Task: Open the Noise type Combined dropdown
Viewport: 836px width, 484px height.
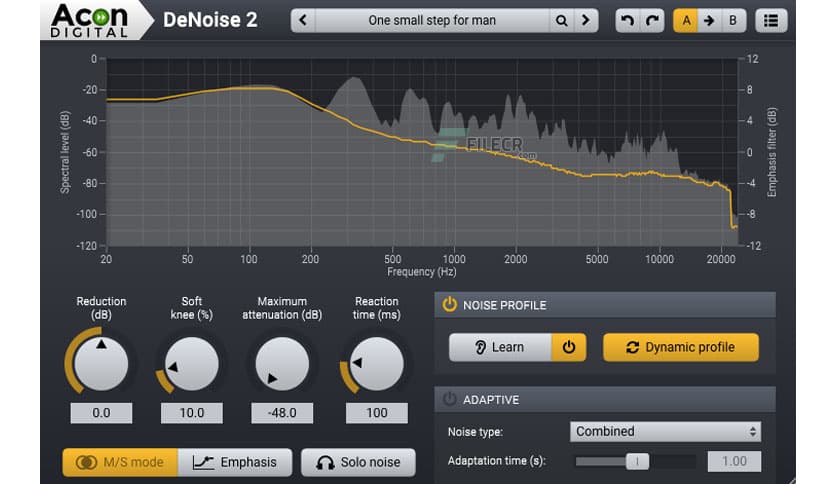Action: (x=665, y=432)
